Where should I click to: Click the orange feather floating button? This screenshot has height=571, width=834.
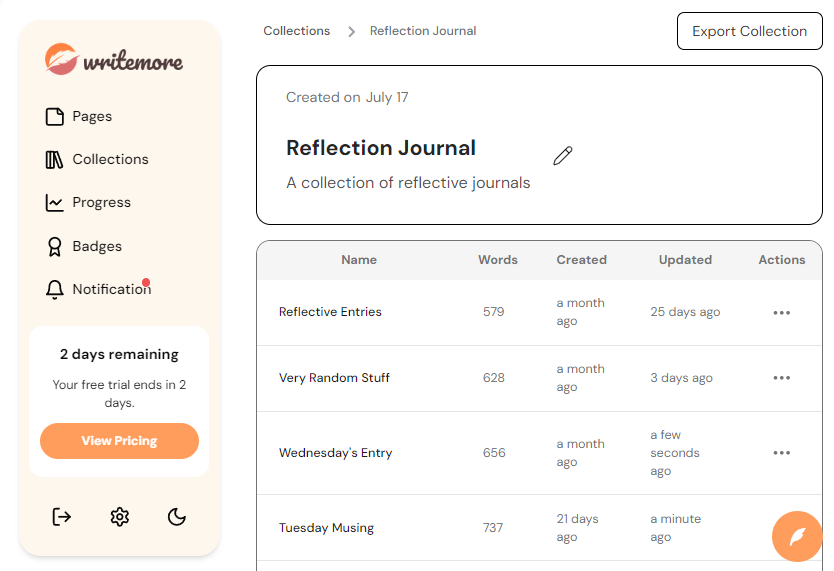pyautogui.click(x=797, y=537)
